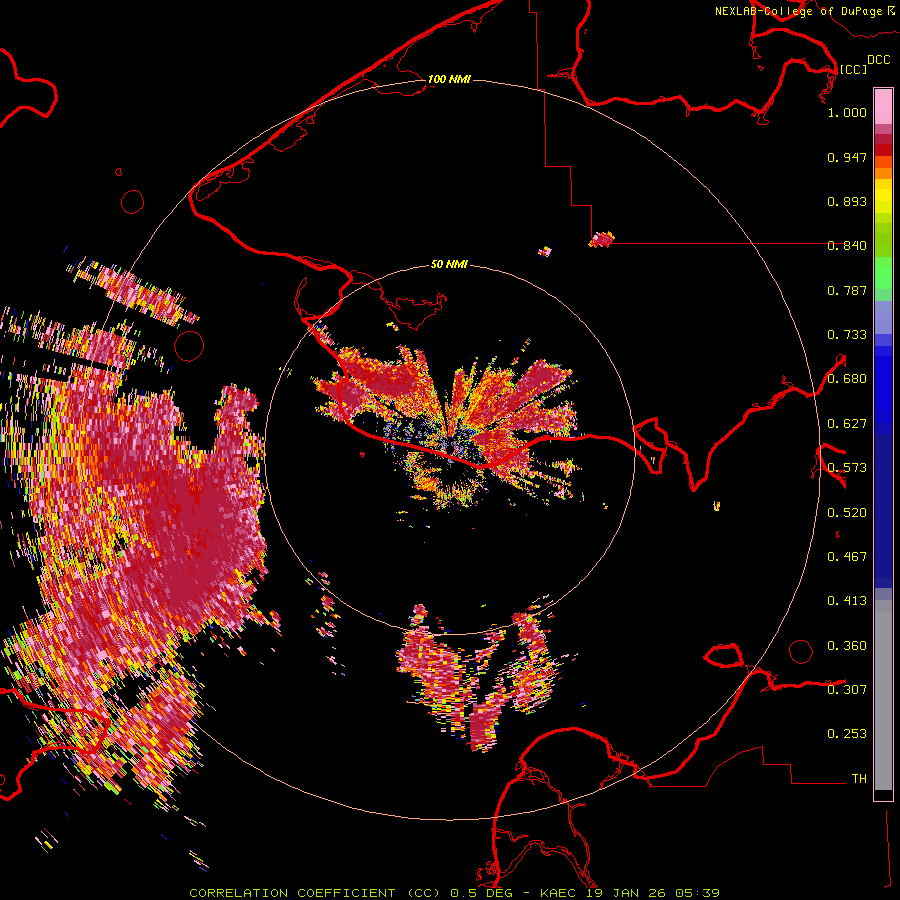This screenshot has height=900, width=900.
Task: Select the [CC] product label above color bar
Action: [853, 69]
